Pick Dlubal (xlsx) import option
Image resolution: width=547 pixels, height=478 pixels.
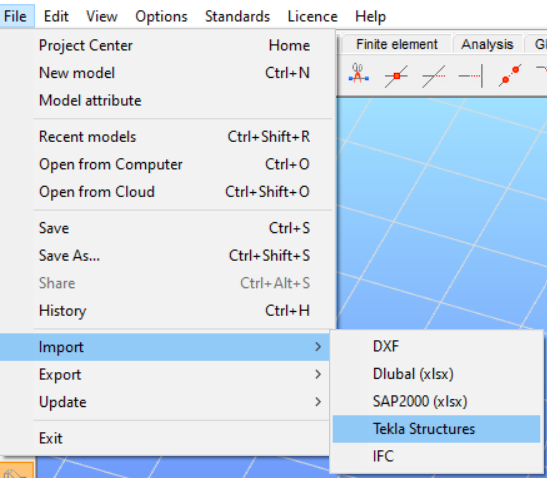pyautogui.click(x=436, y=374)
